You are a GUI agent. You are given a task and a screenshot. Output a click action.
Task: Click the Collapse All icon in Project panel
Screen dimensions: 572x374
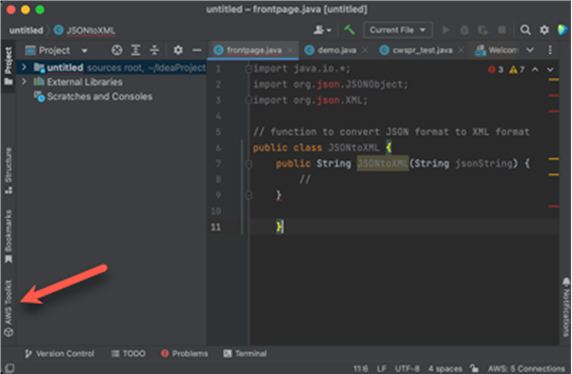[154, 50]
